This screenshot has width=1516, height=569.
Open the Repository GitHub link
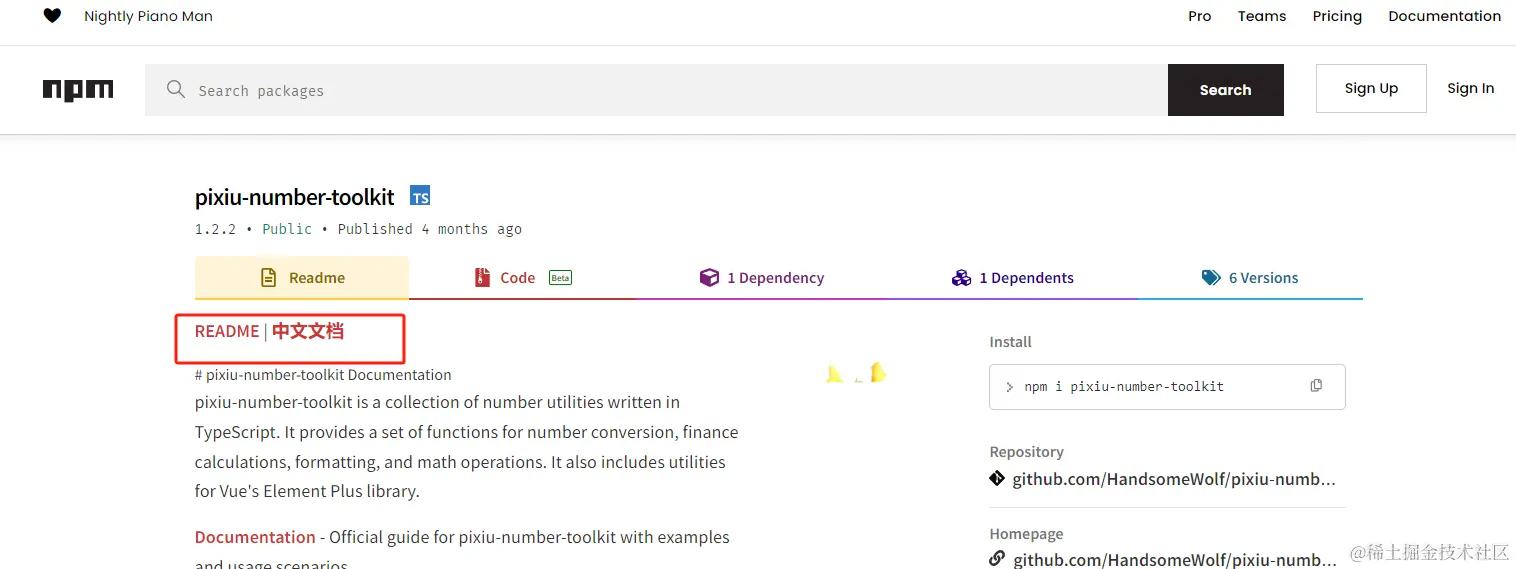(x=1174, y=479)
